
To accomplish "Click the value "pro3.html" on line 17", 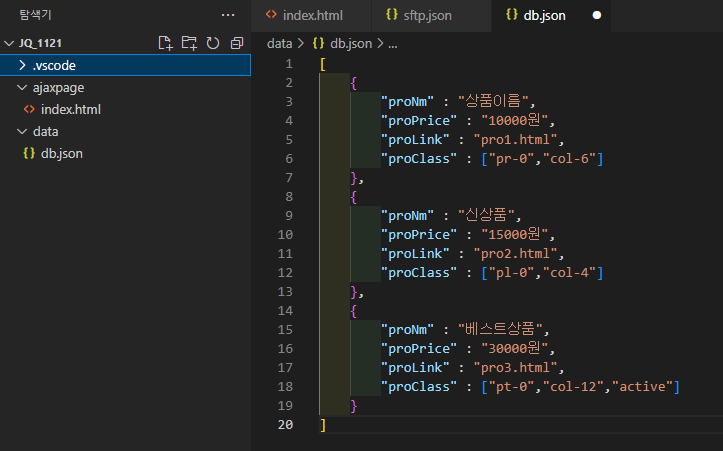I will pos(516,367).
